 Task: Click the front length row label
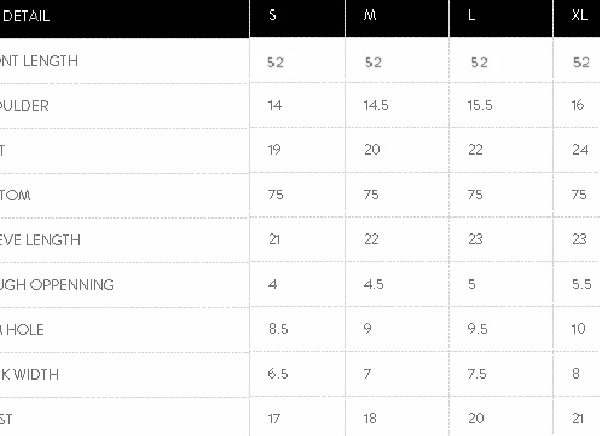(41, 61)
